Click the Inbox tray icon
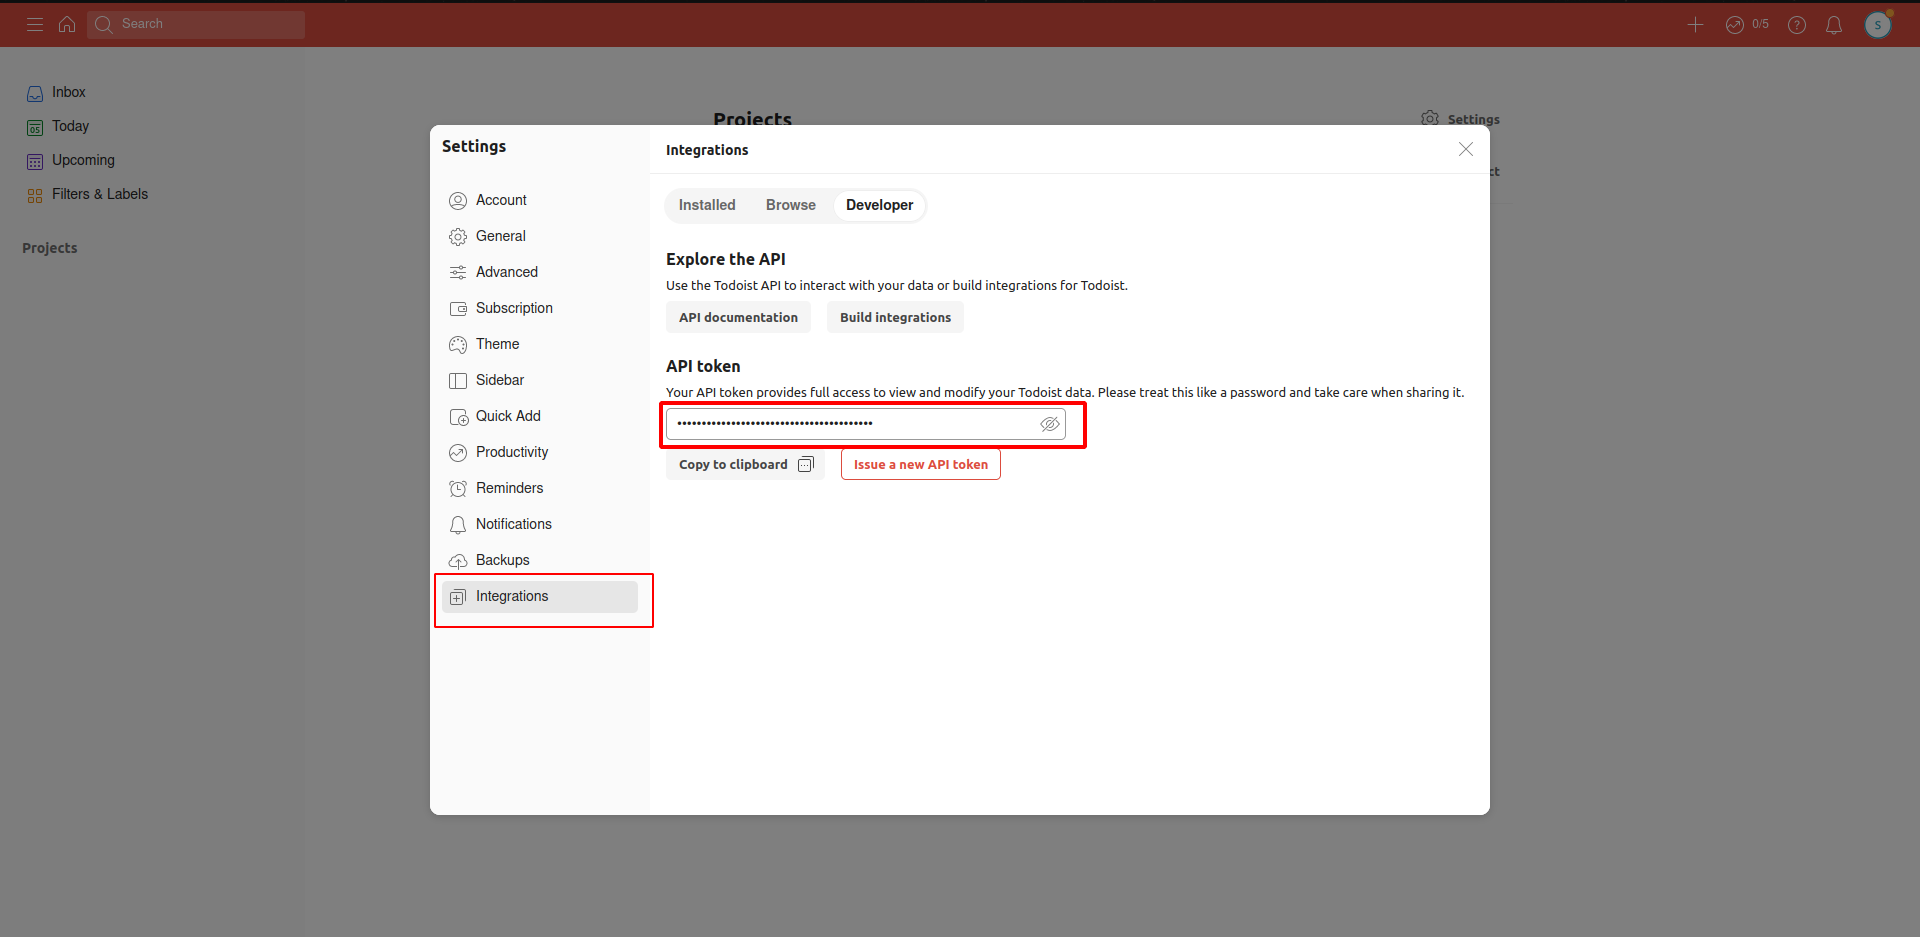The image size is (1920, 937). coord(35,93)
